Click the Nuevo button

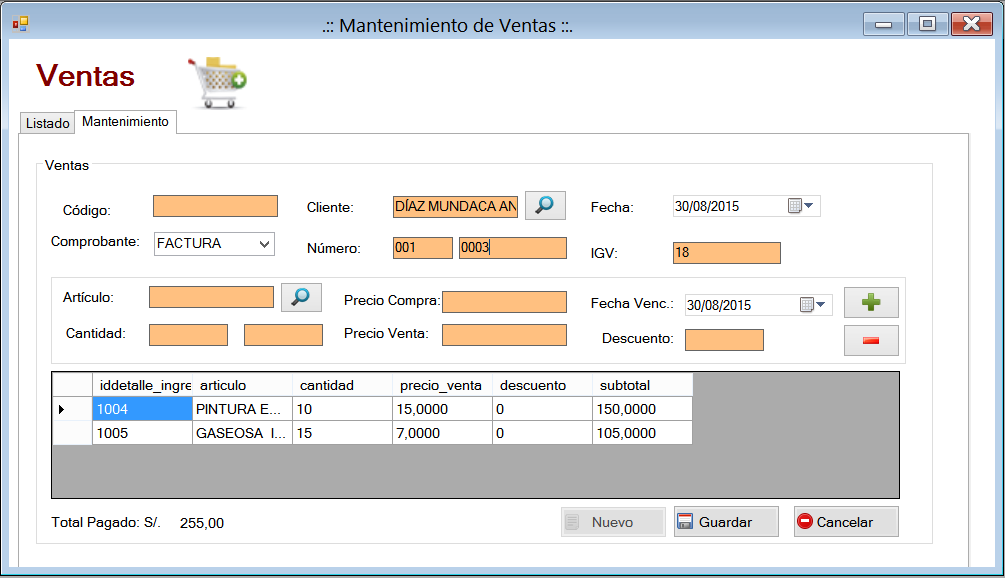click(612, 521)
